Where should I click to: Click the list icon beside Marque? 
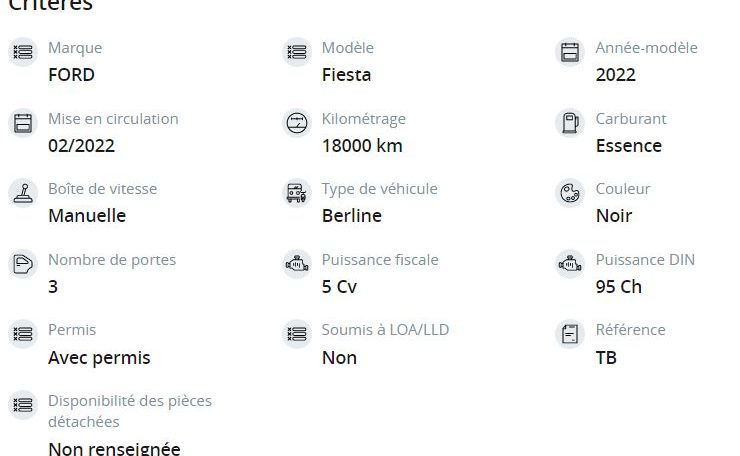point(23,52)
